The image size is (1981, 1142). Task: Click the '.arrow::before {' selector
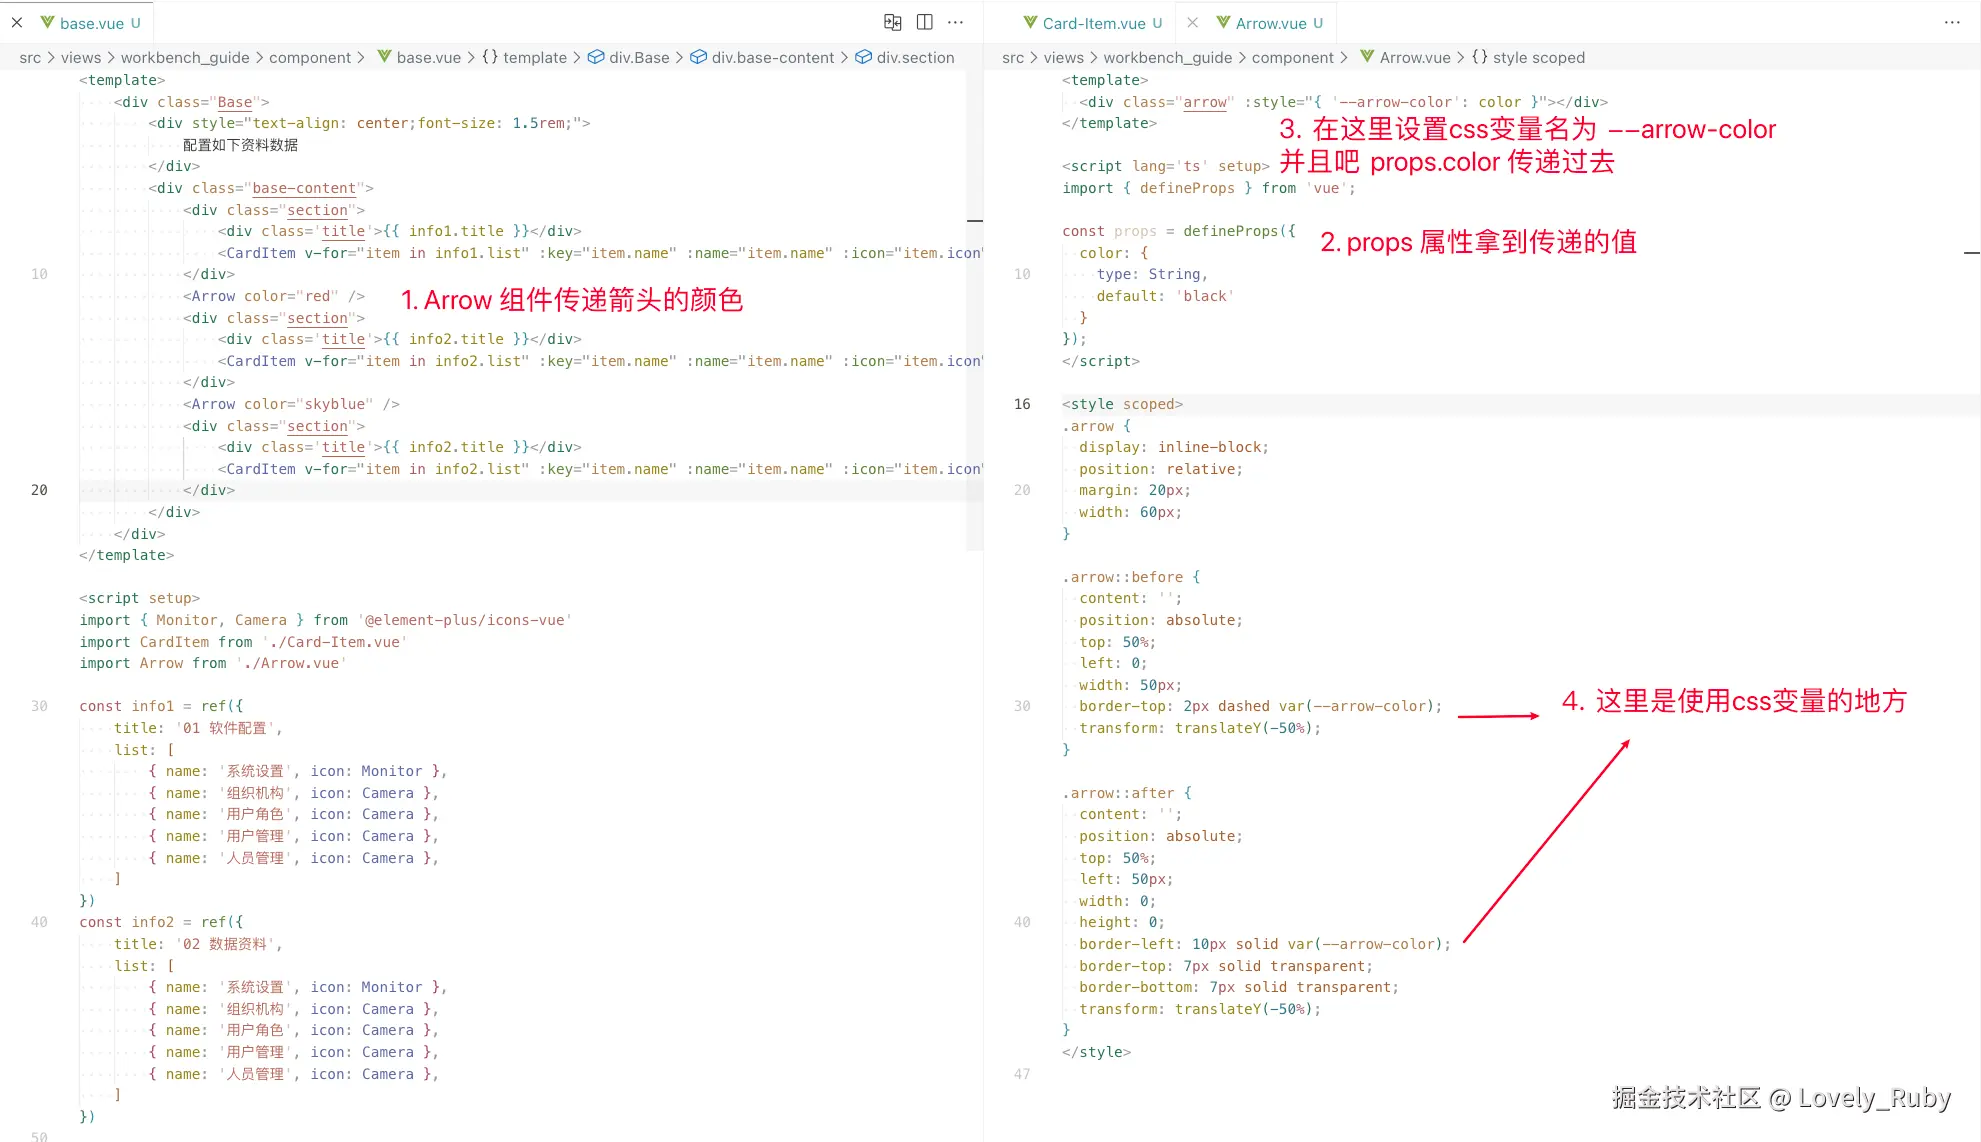[1131, 577]
